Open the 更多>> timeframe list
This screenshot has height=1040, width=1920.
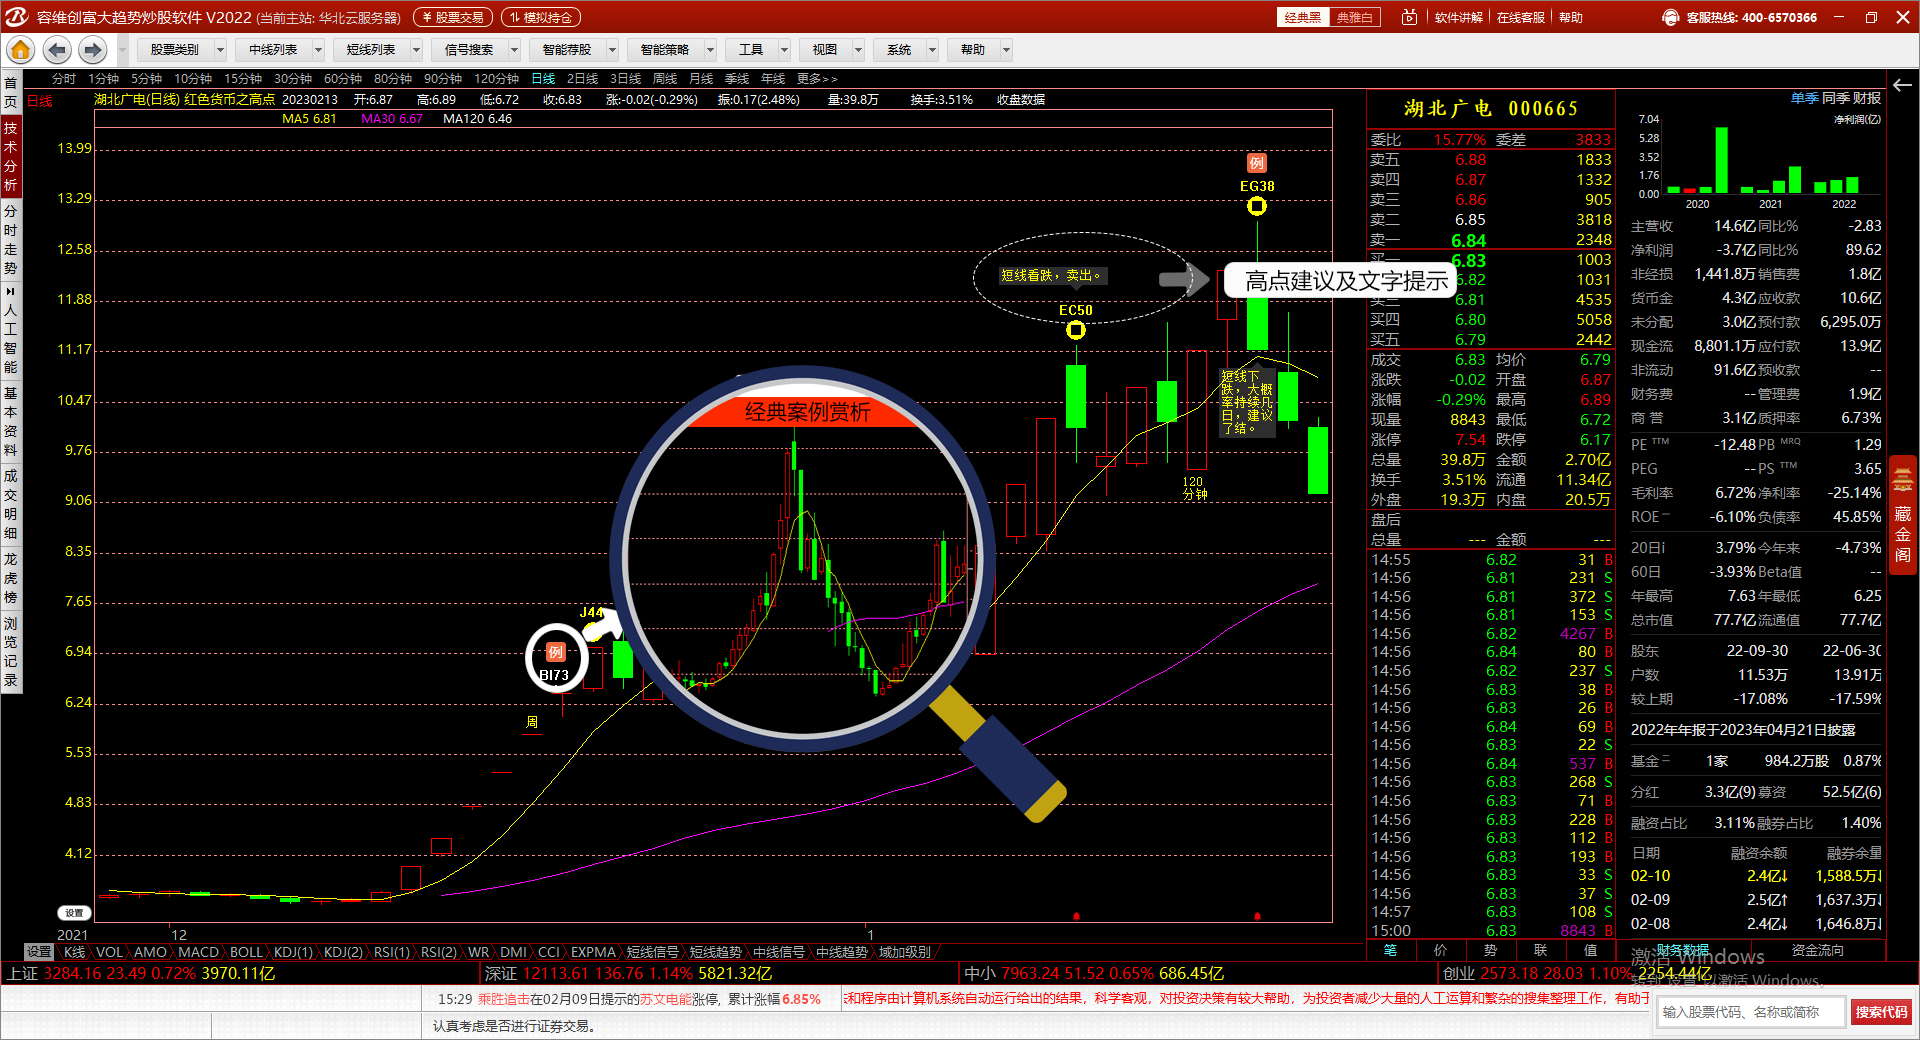point(816,79)
